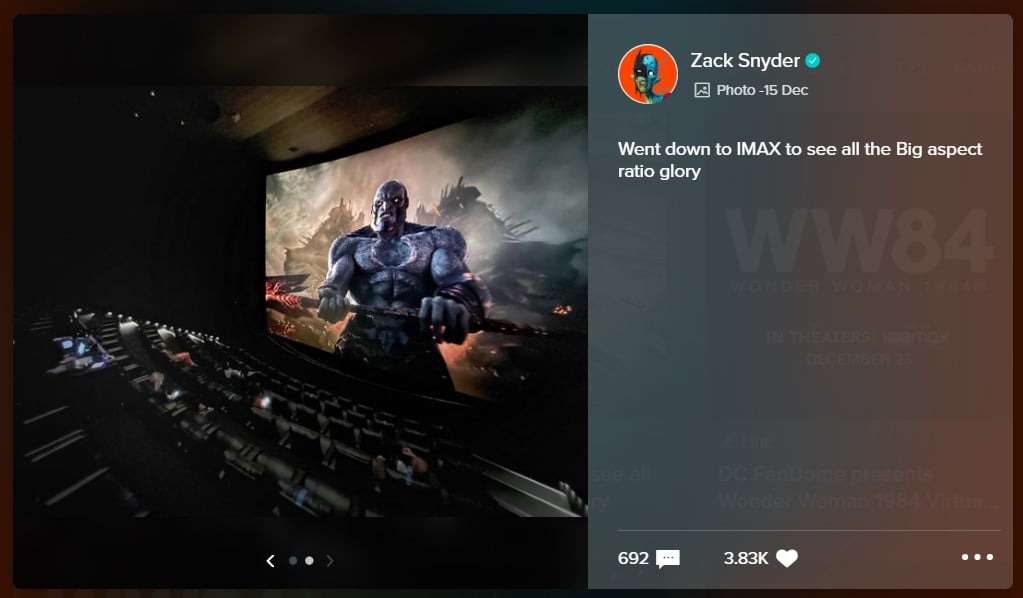Select the second carousel dot indicator
1023x598 pixels.
[x=309, y=561]
